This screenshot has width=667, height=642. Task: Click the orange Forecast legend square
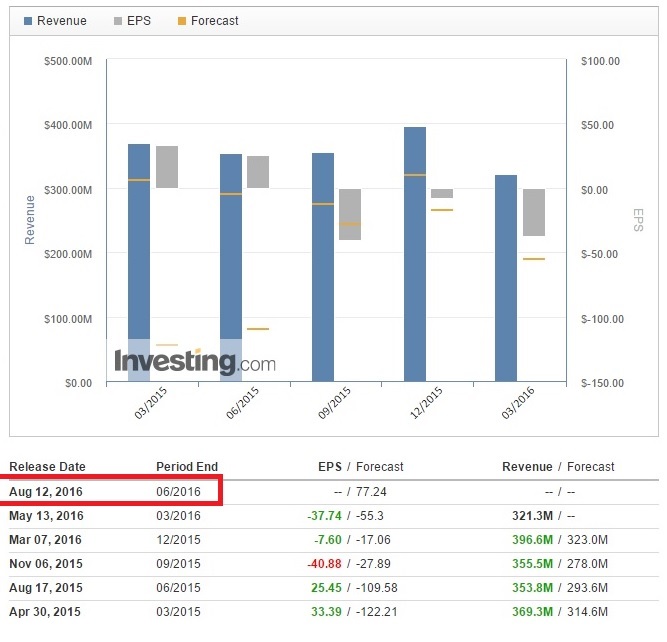coord(182,21)
